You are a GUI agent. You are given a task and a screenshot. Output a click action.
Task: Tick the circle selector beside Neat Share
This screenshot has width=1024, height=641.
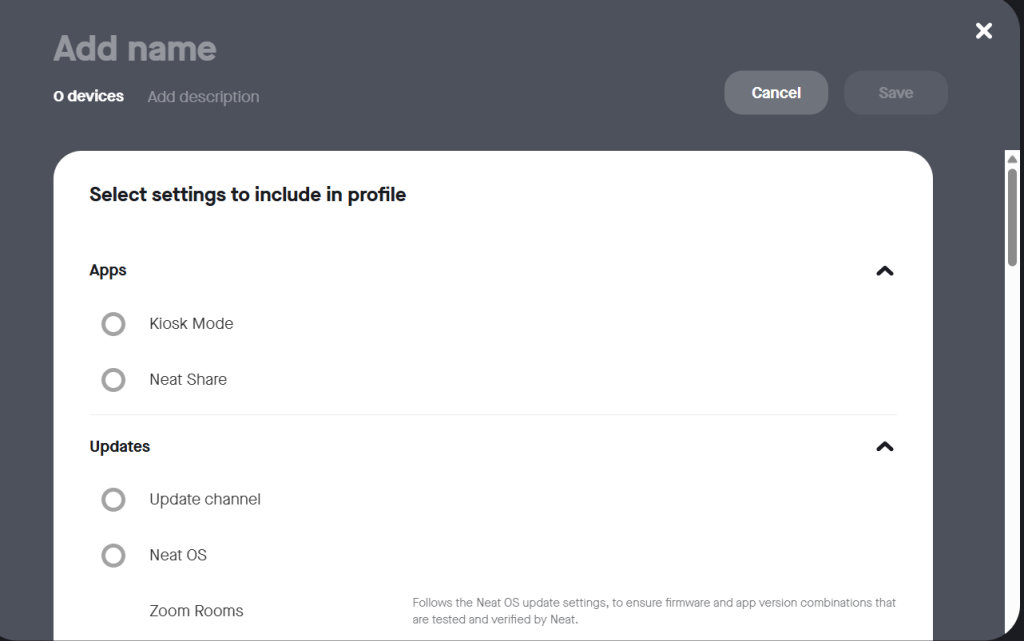click(x=114, y=380)
